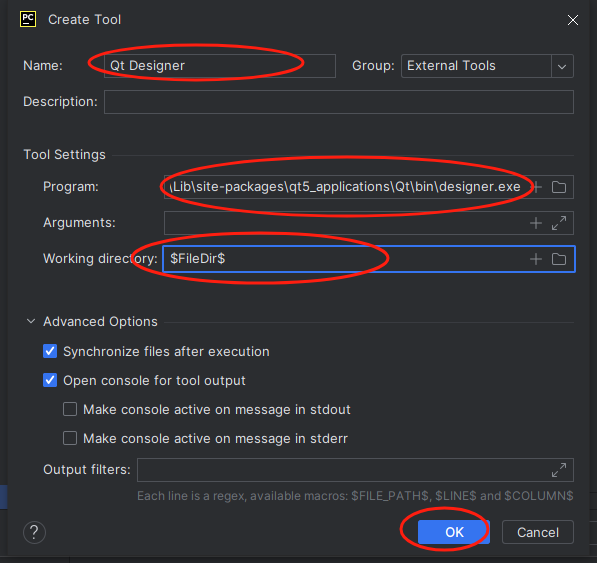Viewport: 597px width, 563px height.
Task: Expand the Output filters editor
Action: 559,470
